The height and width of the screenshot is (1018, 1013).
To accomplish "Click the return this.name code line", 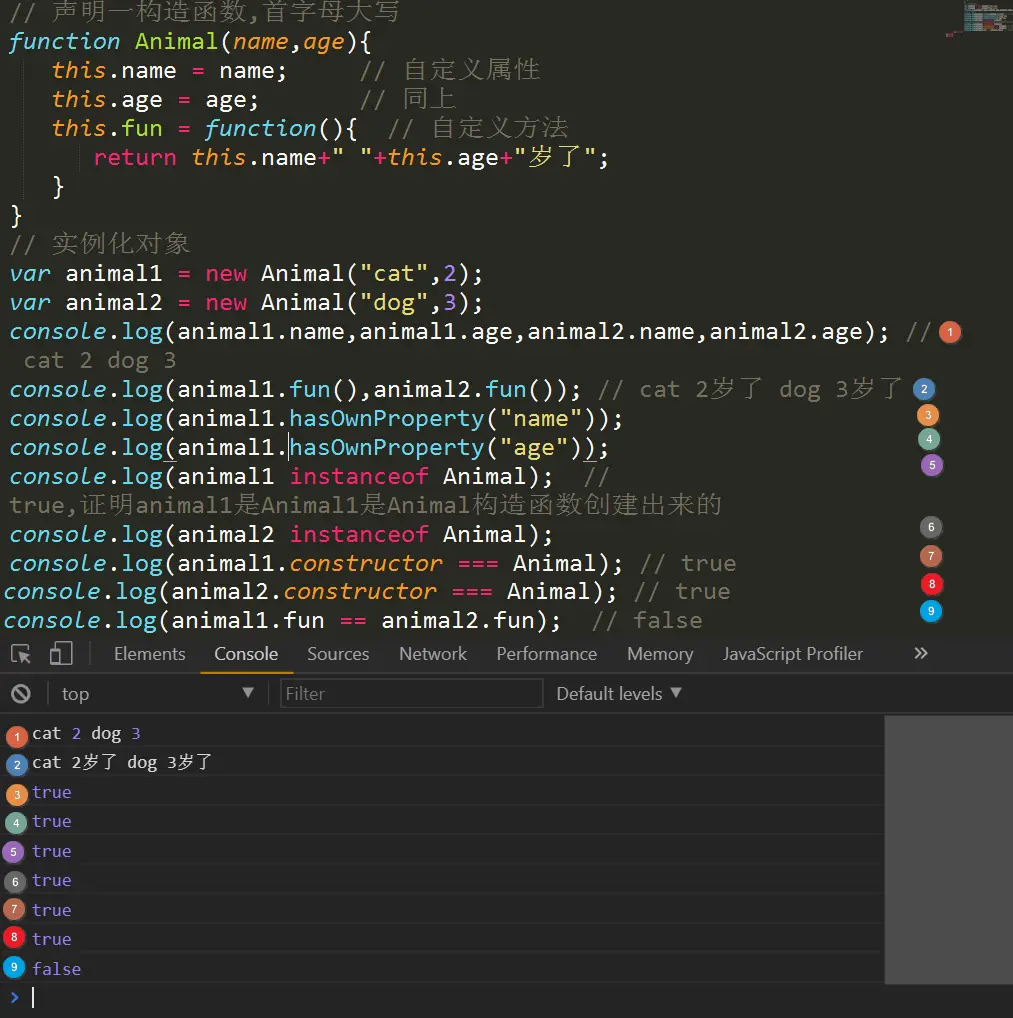I will click(x=351, y=158).
